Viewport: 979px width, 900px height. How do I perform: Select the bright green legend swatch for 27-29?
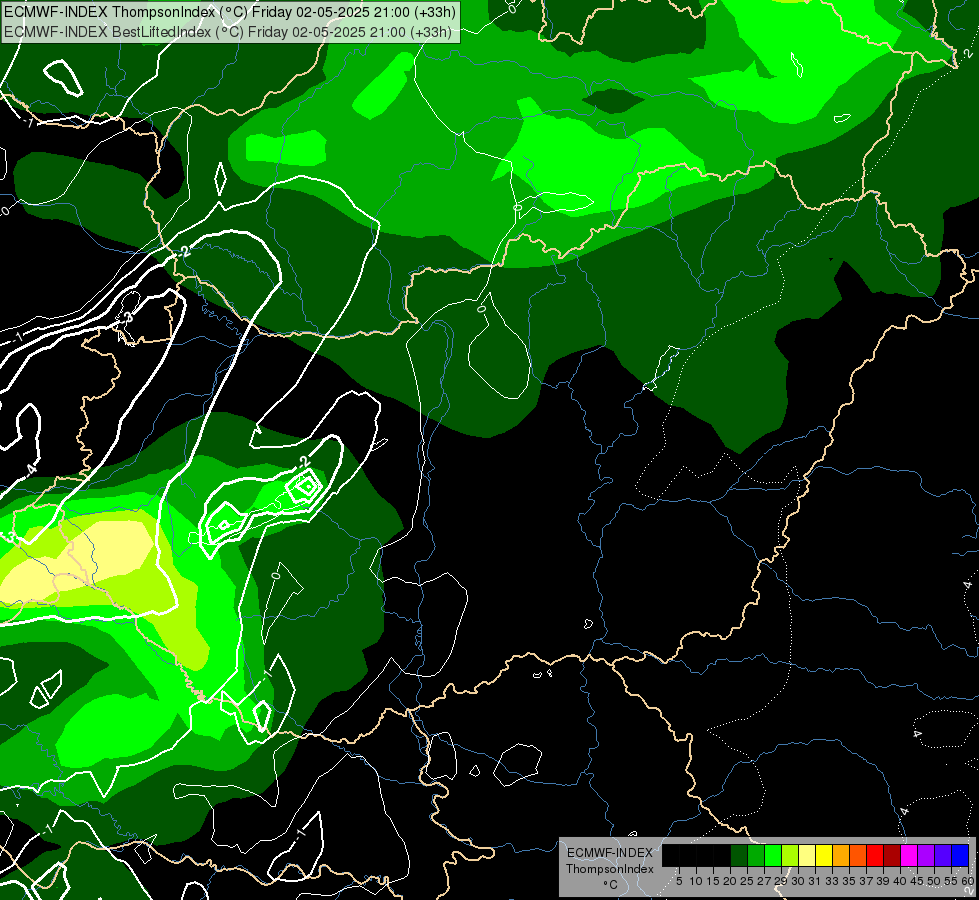coord(773,856)
